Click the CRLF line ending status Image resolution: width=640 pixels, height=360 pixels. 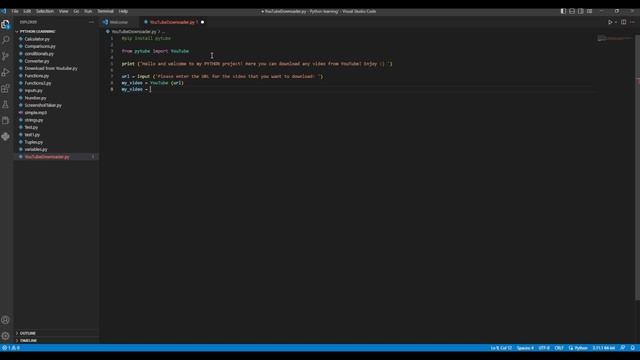pos(559,348)
